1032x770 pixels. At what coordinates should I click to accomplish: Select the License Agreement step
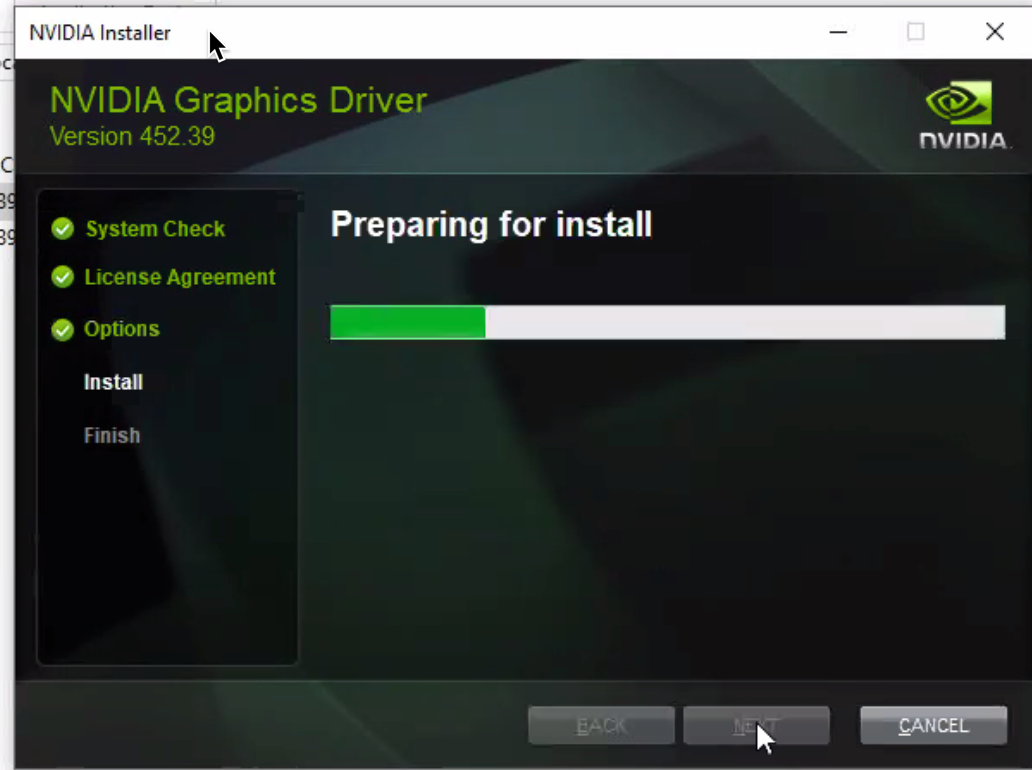click(x=180, y=277)
